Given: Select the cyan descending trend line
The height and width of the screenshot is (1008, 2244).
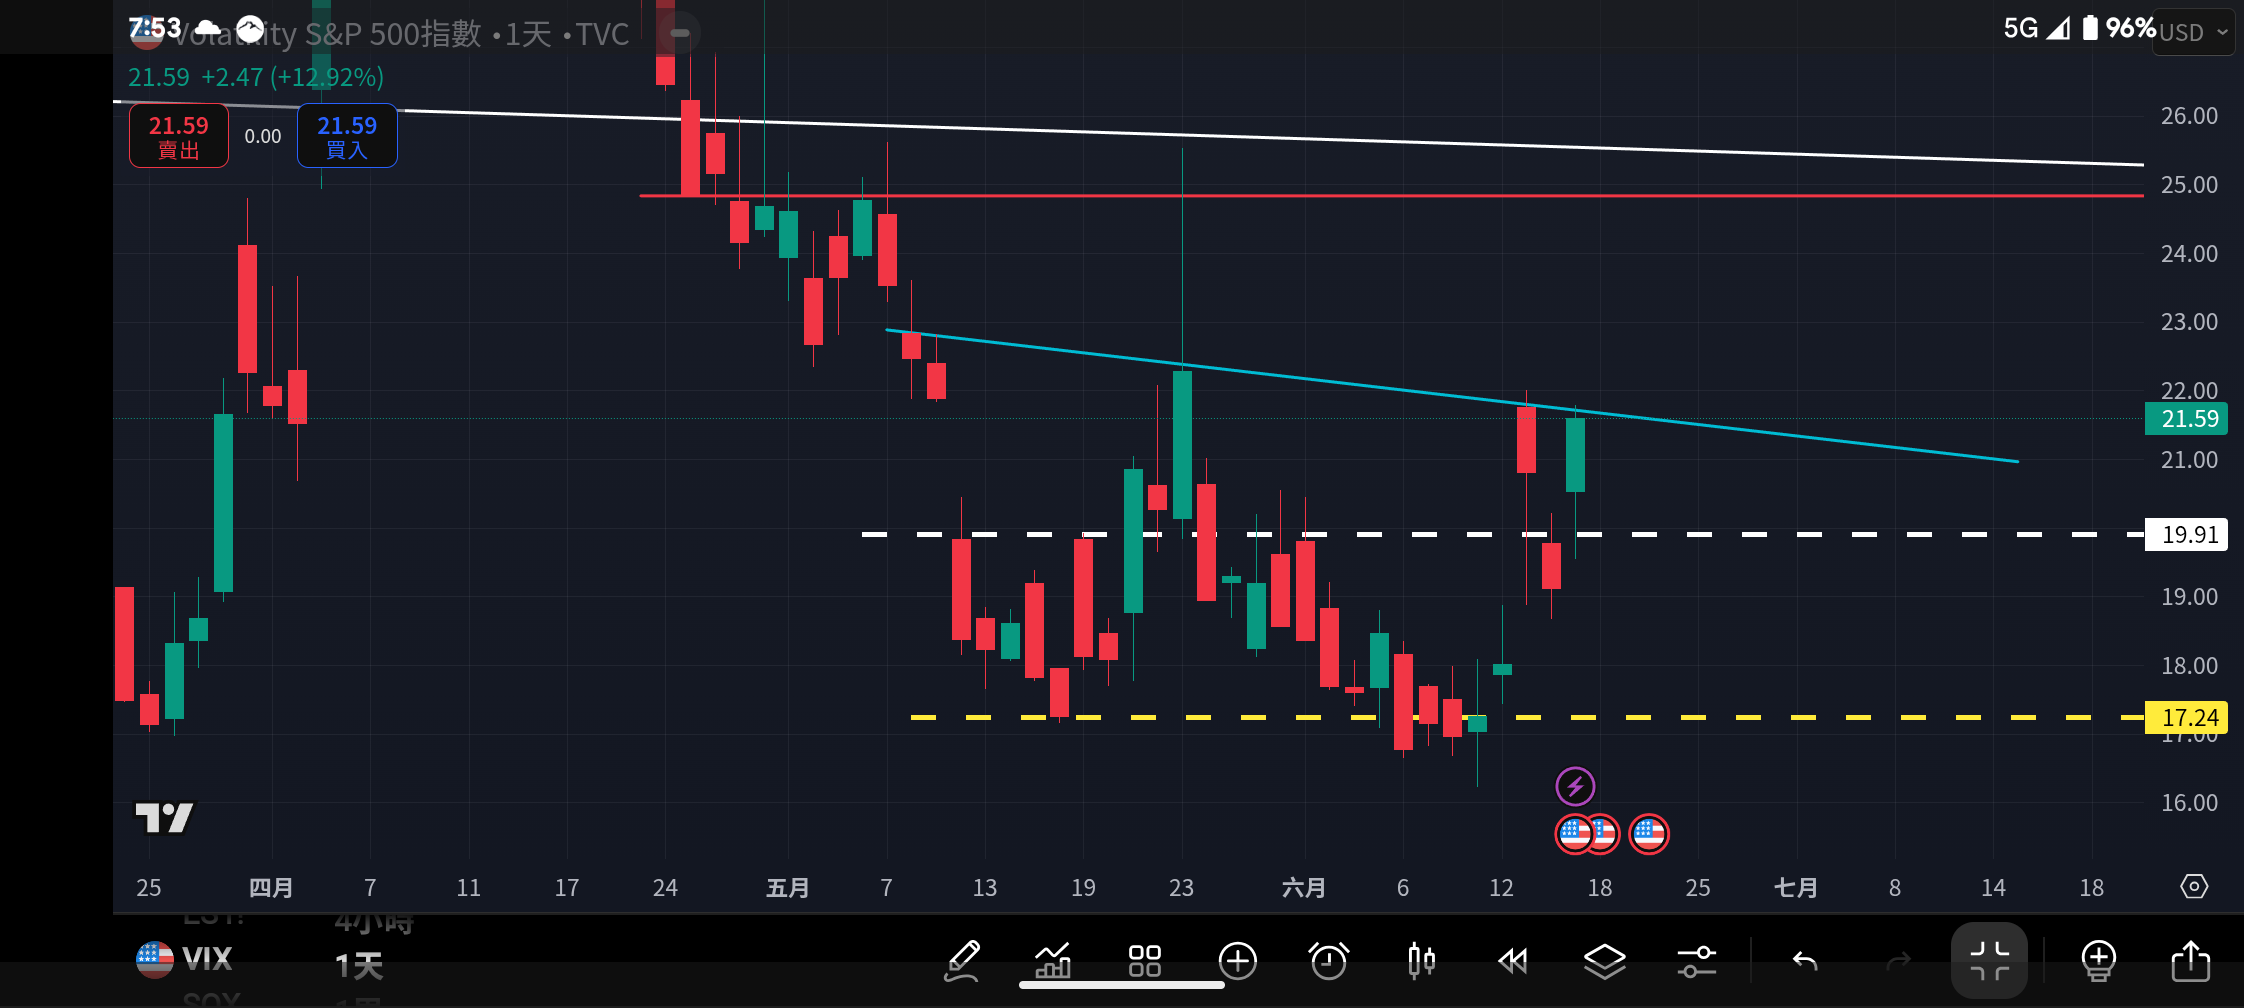Looking at the screenshot, I should pos(1452,396).
